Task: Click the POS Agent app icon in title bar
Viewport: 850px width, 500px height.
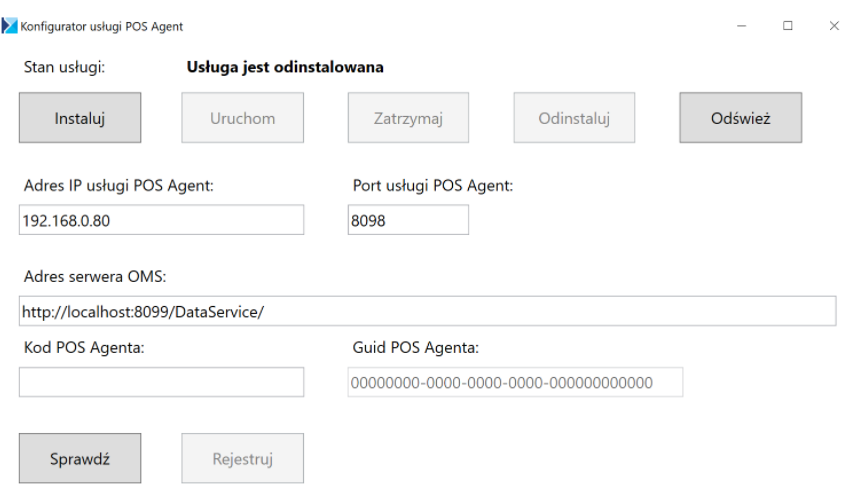Action: pyautogui.click(x=9, y=26)
